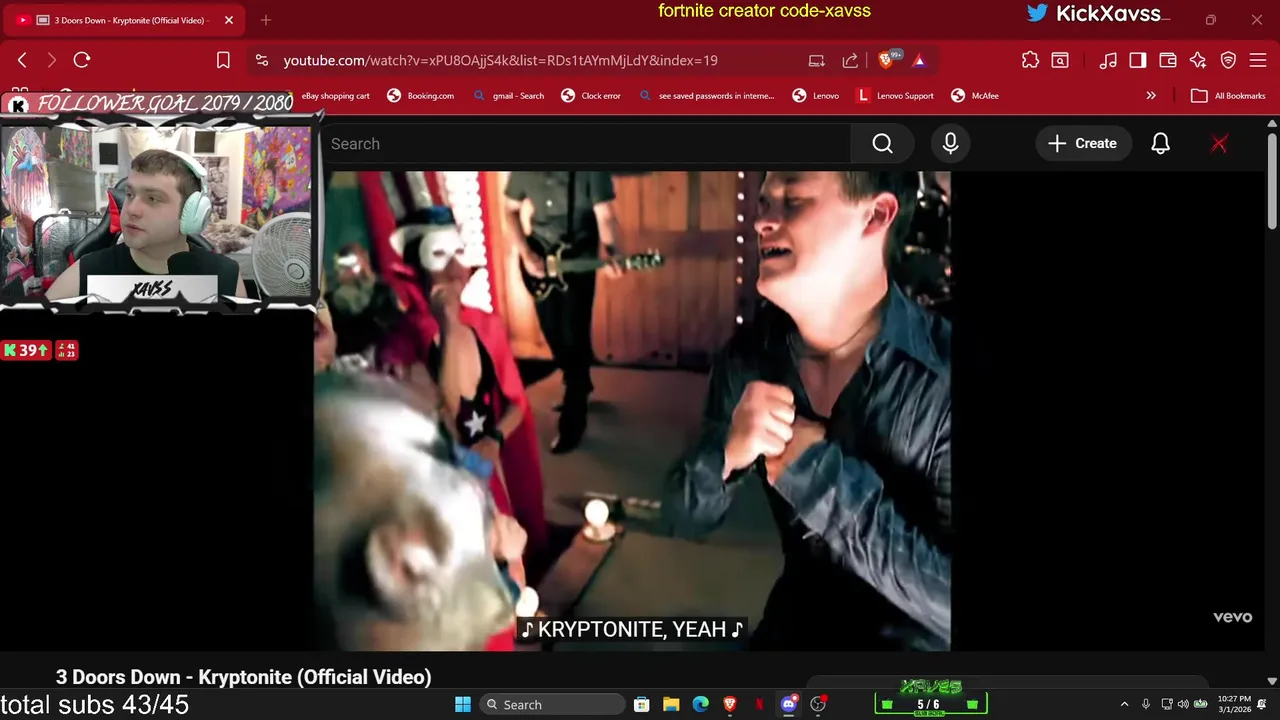Bookmark this page using the bookmark icon

(x=223, y=60)
